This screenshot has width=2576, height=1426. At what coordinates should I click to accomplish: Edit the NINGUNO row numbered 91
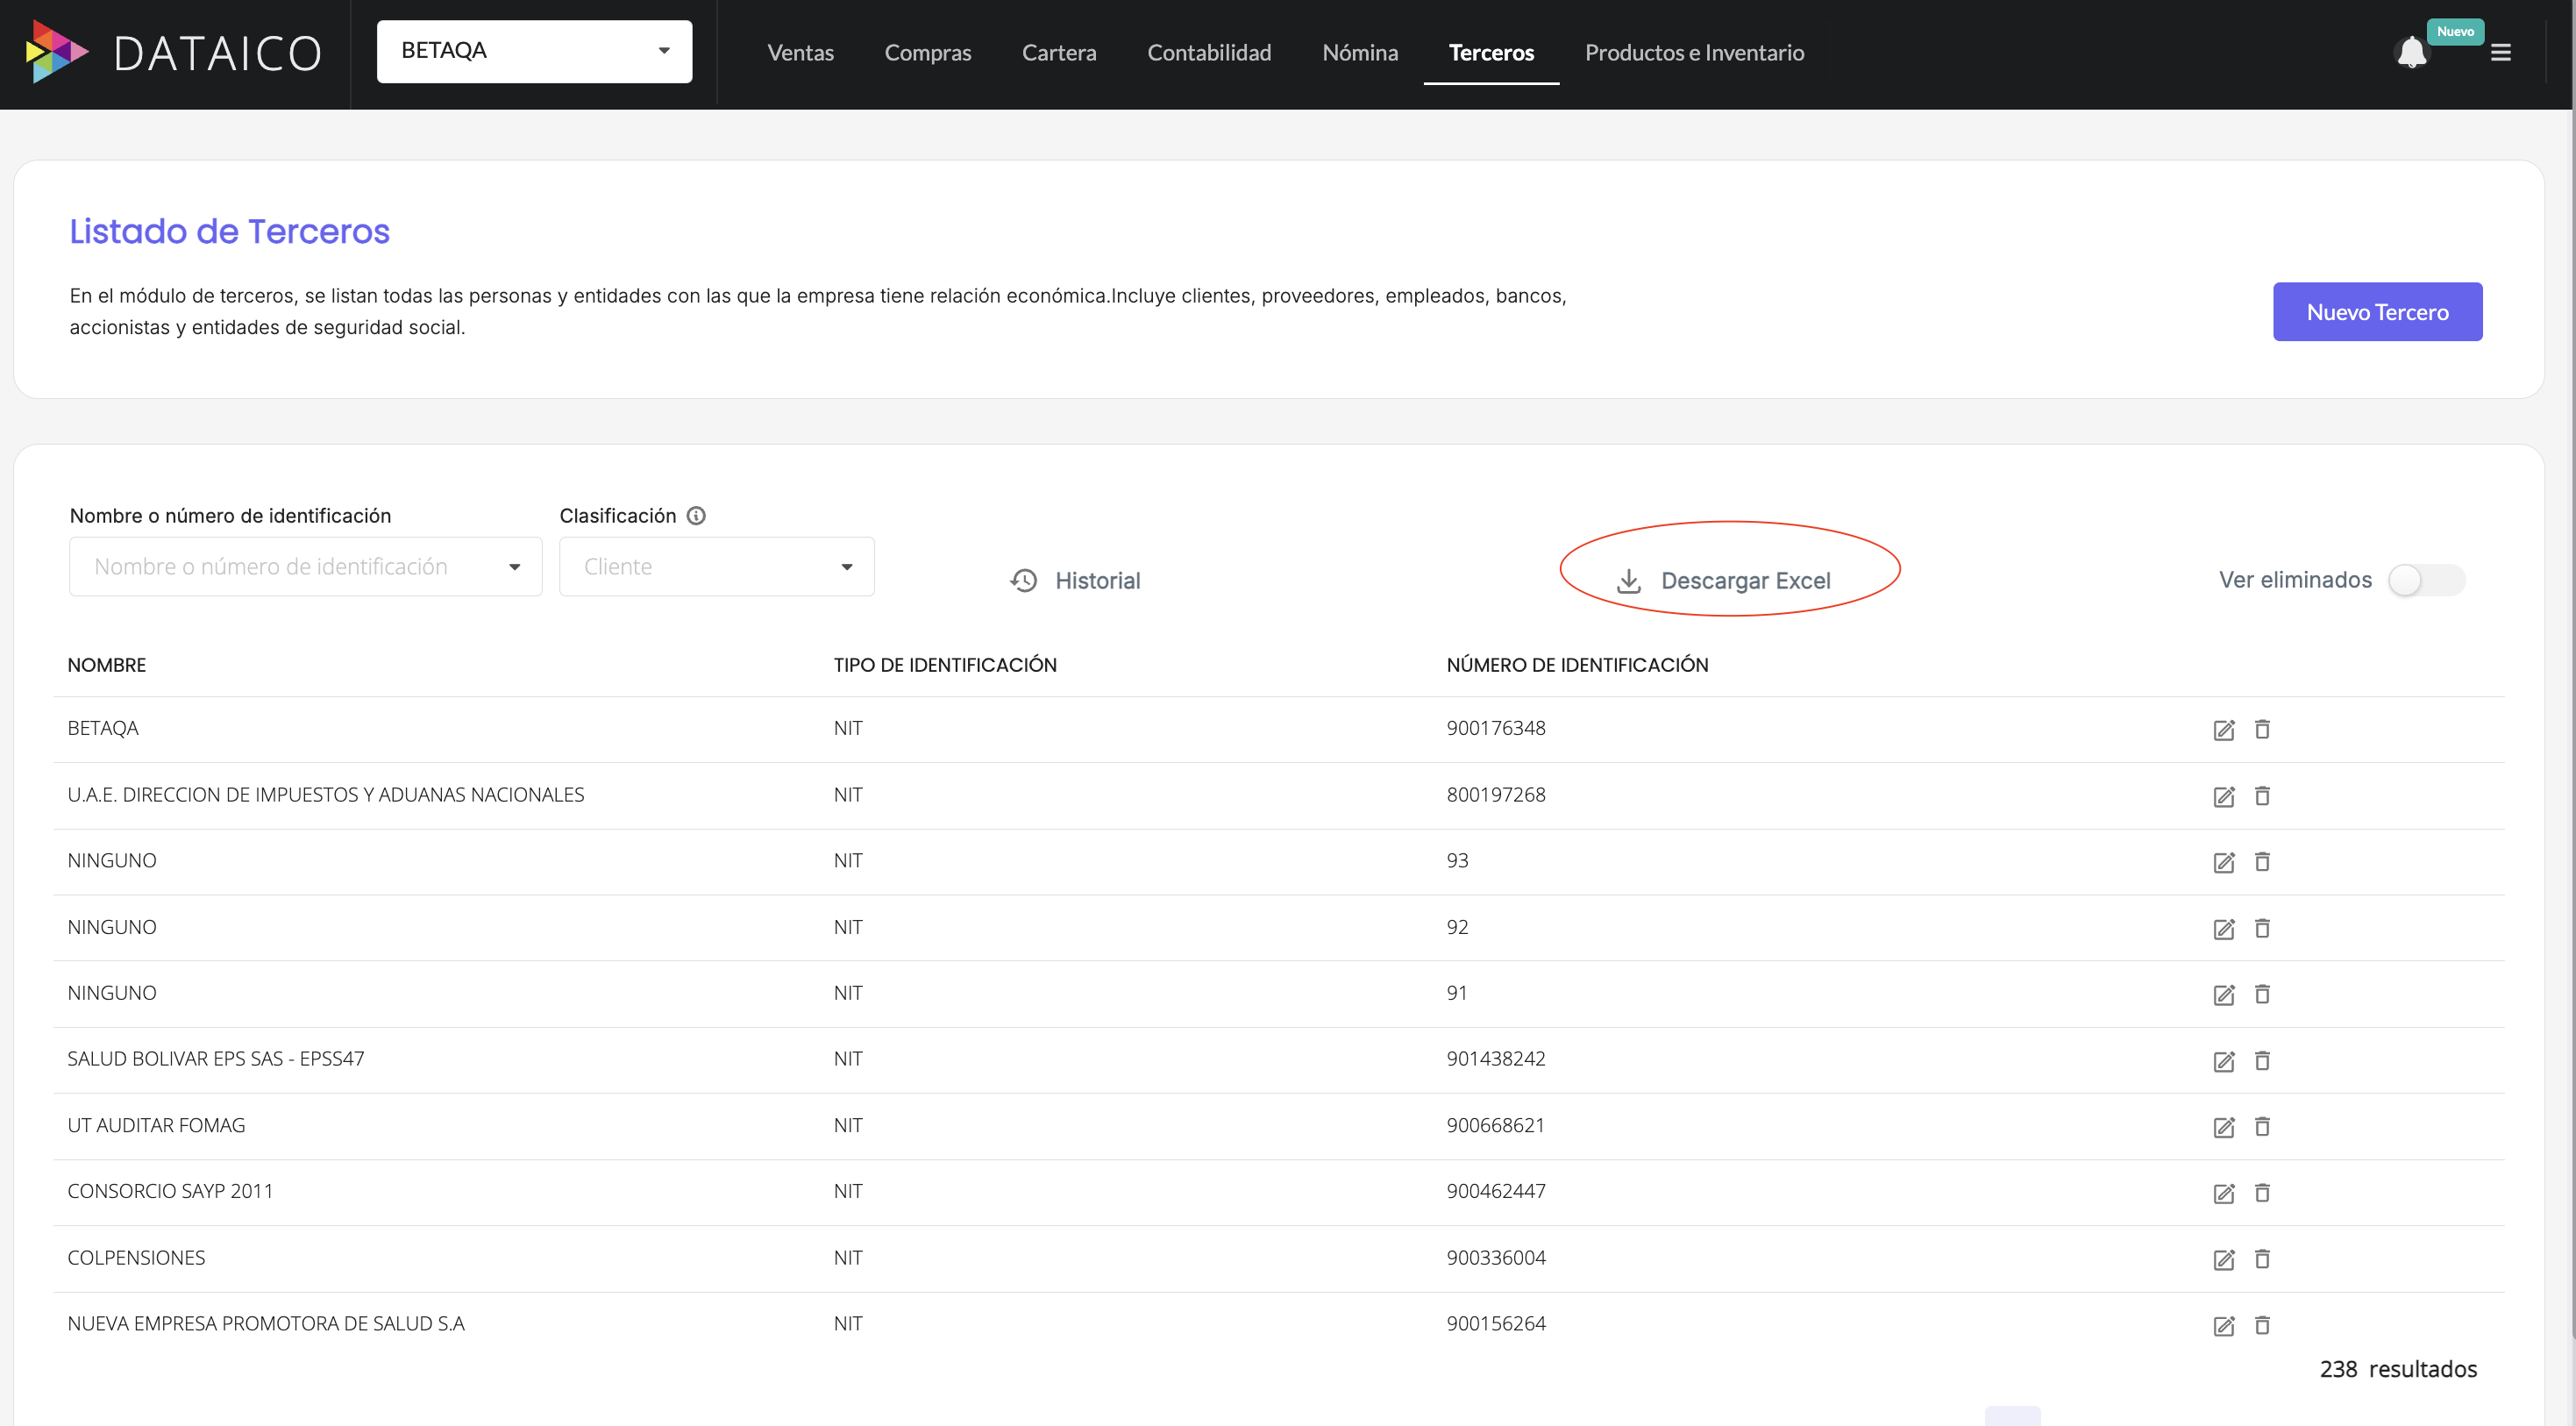click(x=2224, y=995)
